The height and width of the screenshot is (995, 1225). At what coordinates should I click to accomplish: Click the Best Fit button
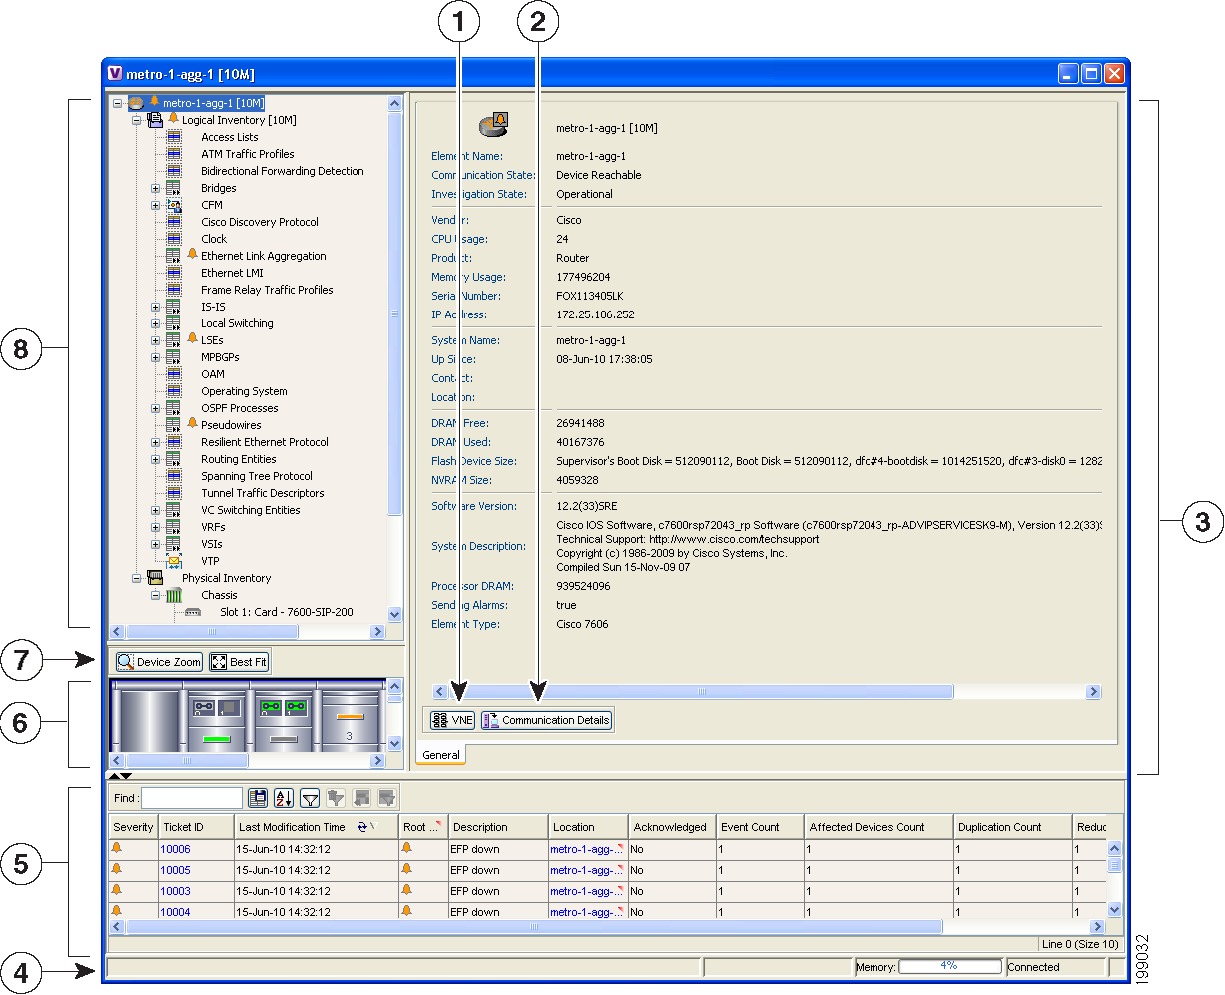click(239, 662)
